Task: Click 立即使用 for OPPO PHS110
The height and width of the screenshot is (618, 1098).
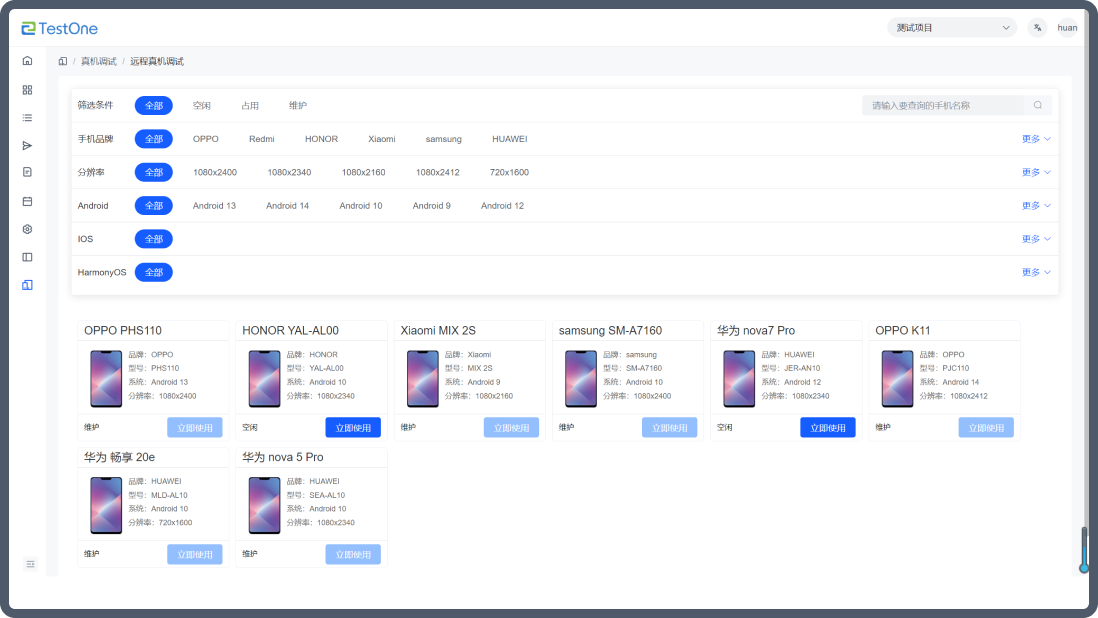Action: 195,428
